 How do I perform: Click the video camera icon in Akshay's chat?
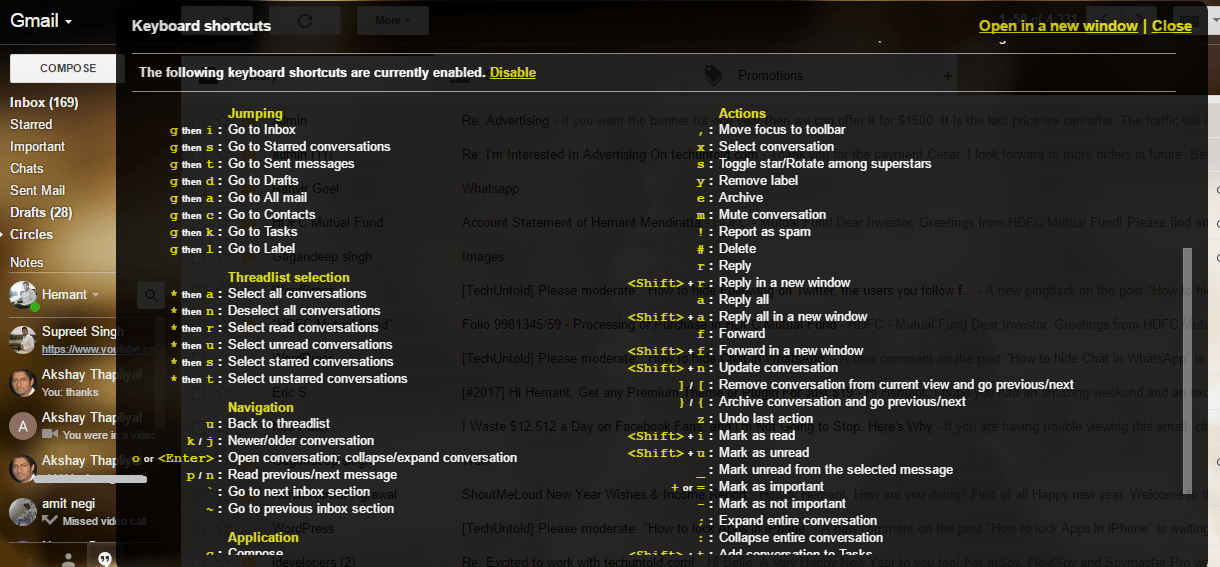[49, 435]
